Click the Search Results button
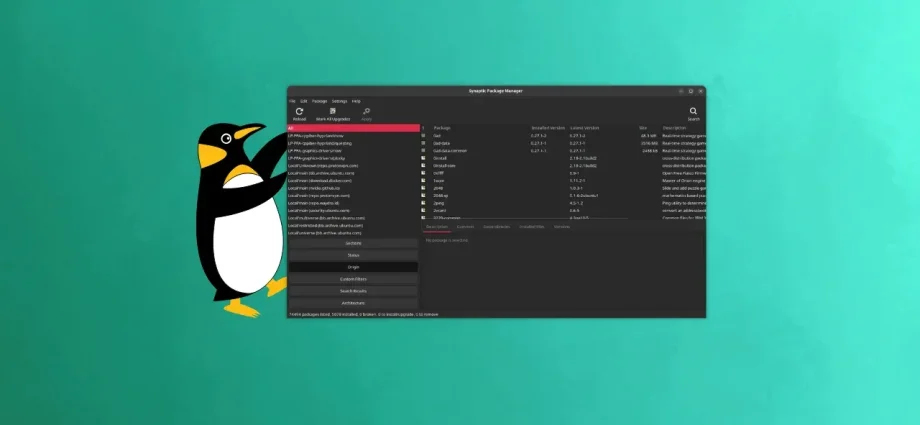The height and width of the screenshot is (425, 920). click(353, 291)
